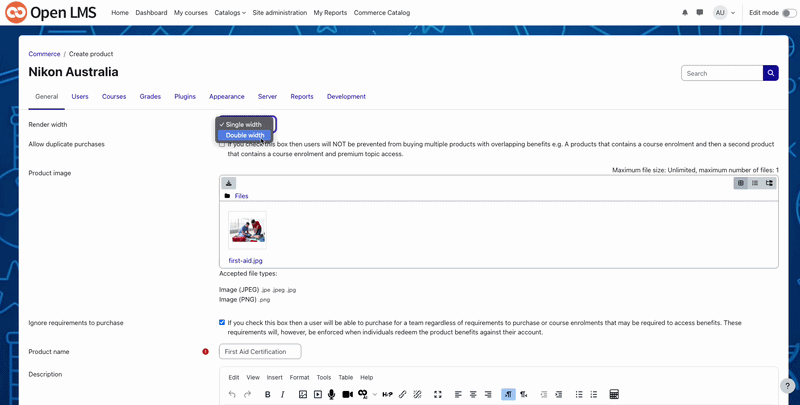Open the editor Table menu
800x405 pixels.
point(346,377)
